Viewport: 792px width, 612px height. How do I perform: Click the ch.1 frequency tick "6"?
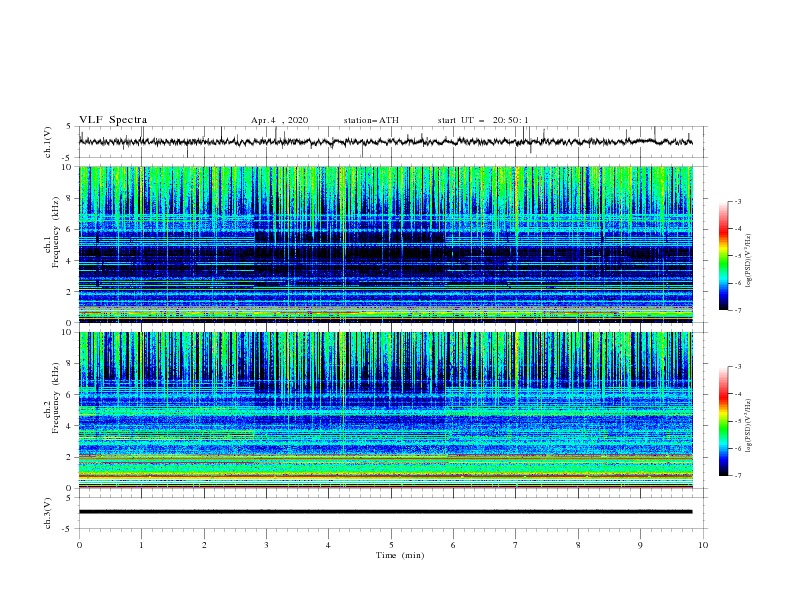pos(70,230)
